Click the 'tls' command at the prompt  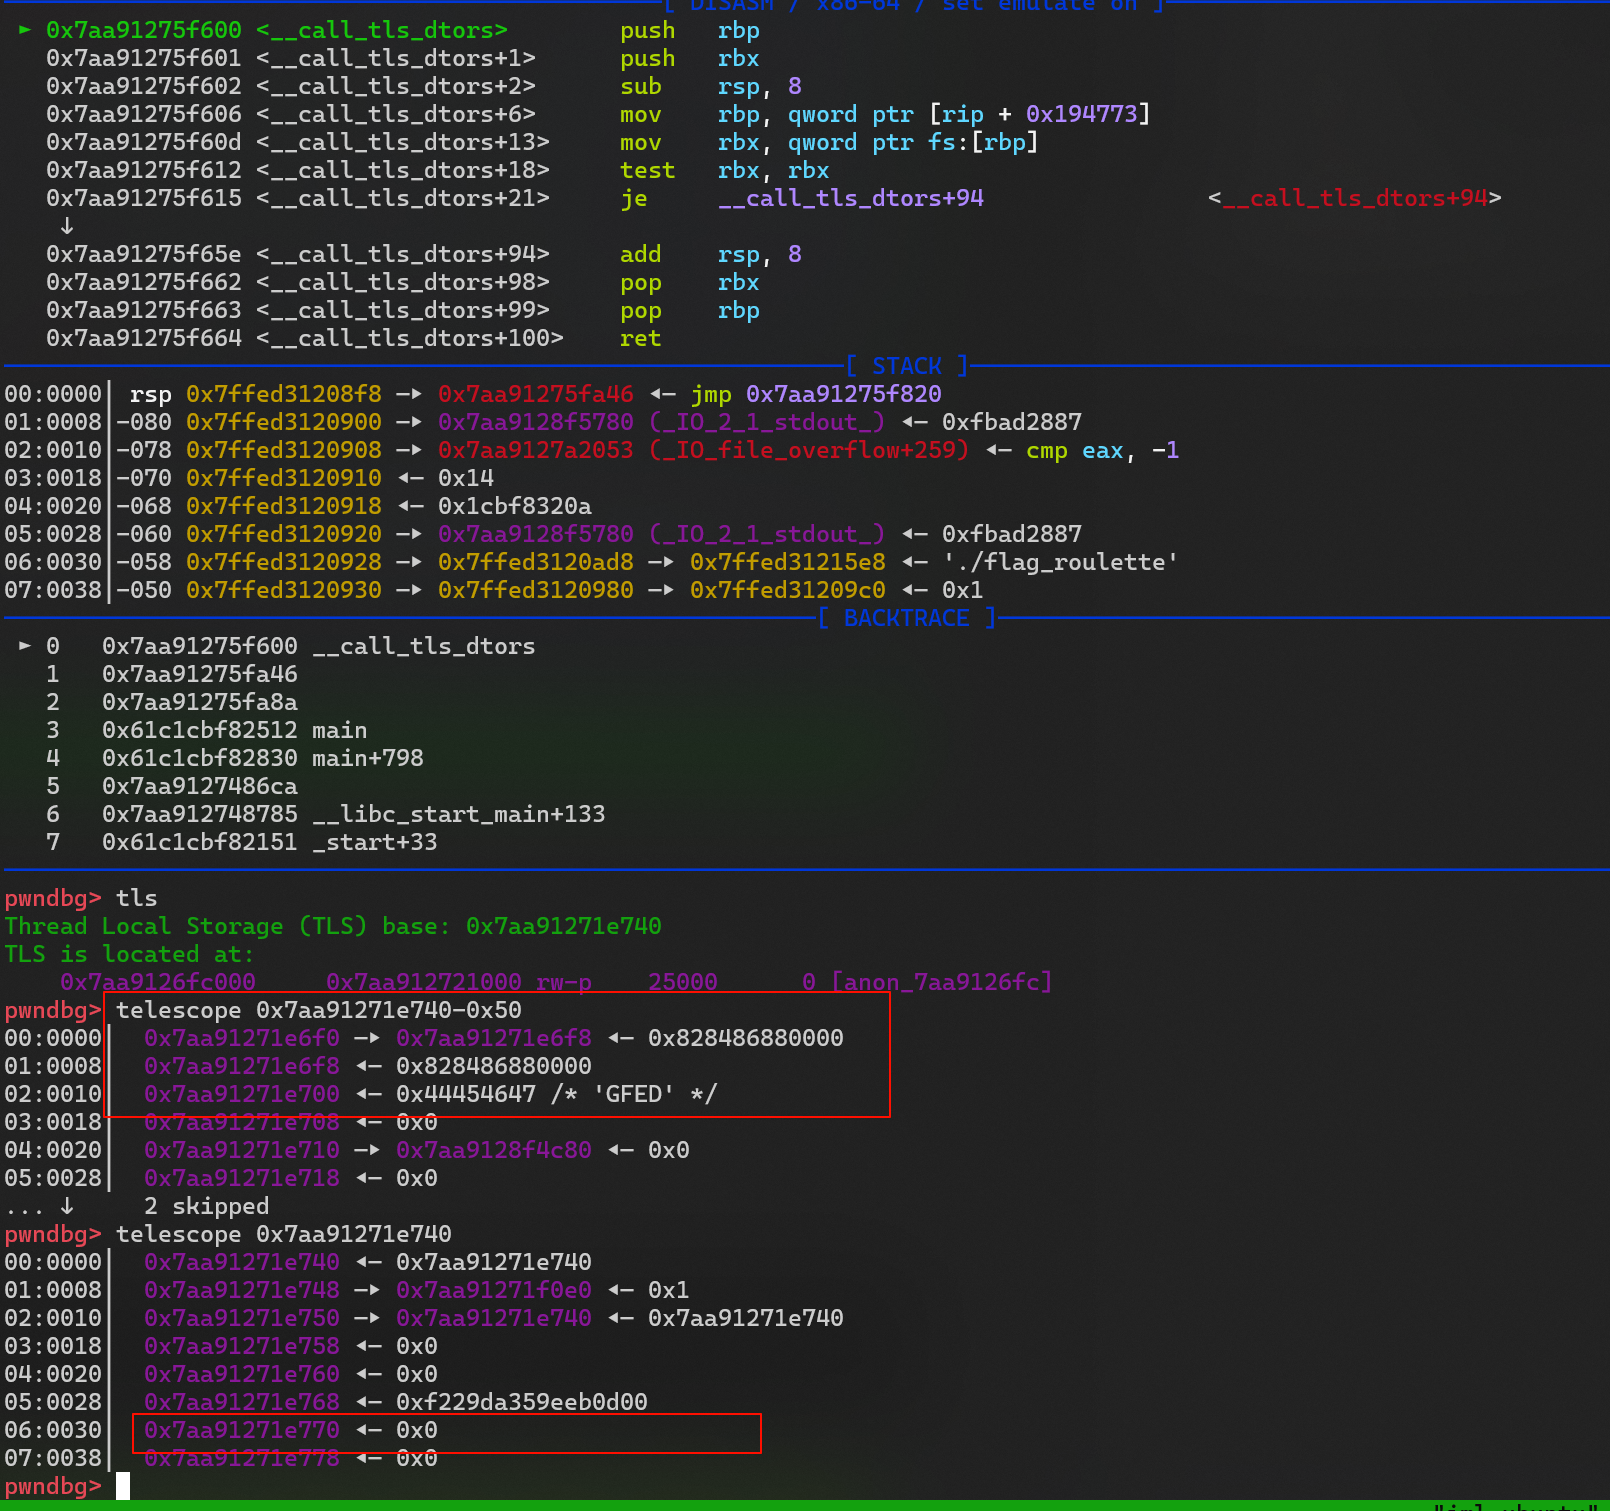coord(137,899)
